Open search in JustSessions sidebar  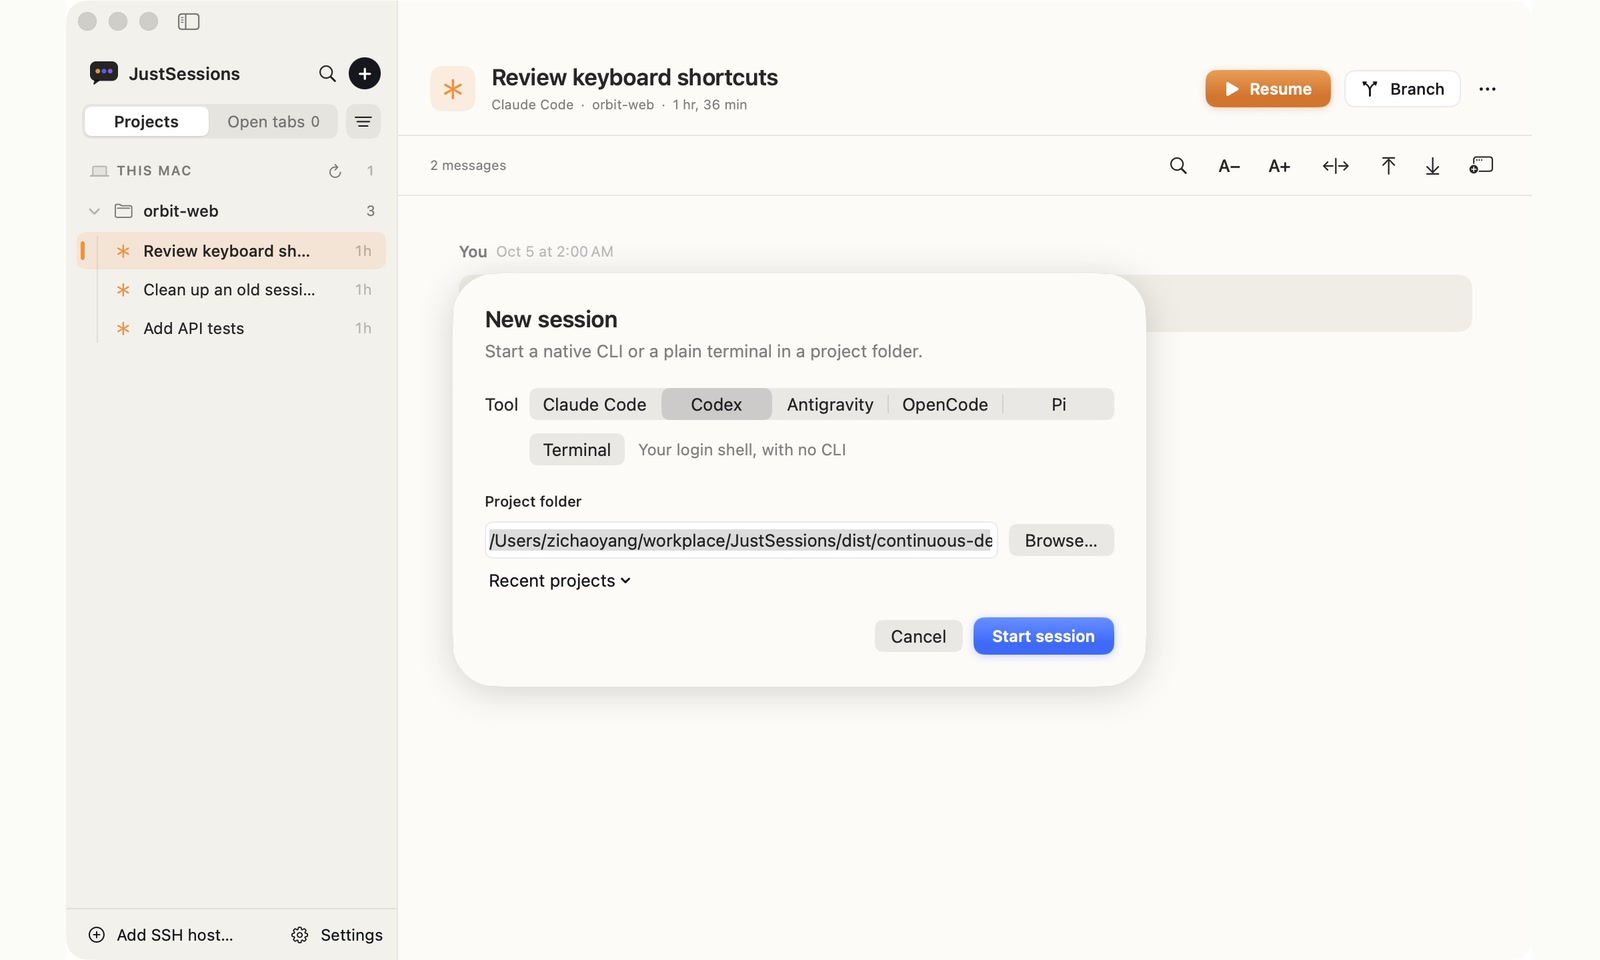(x=327, y=73)
